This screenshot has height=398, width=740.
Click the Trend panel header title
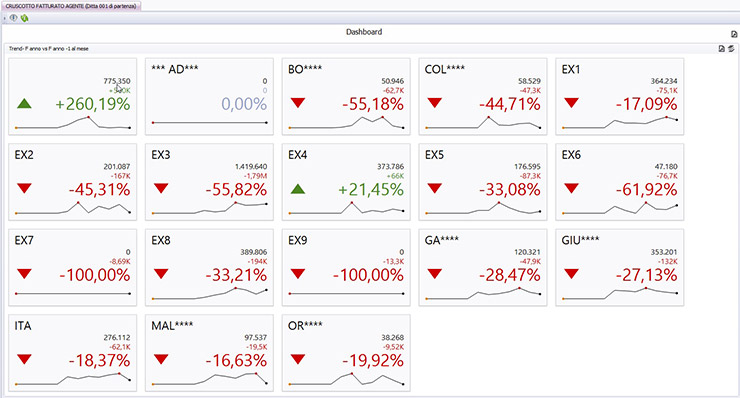tap(49, 49)
